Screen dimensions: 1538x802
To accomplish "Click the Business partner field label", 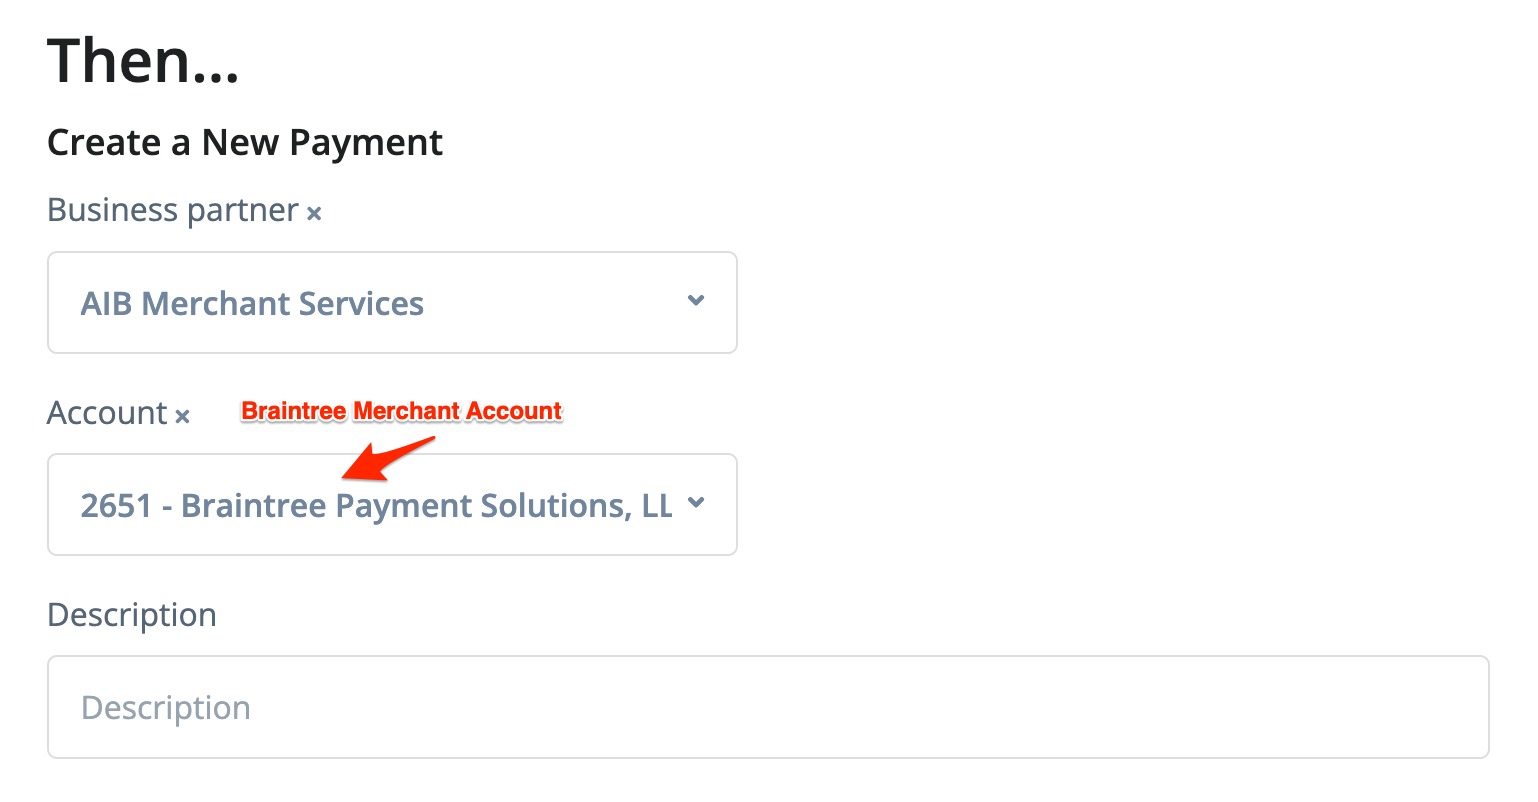I will (173, 211).
